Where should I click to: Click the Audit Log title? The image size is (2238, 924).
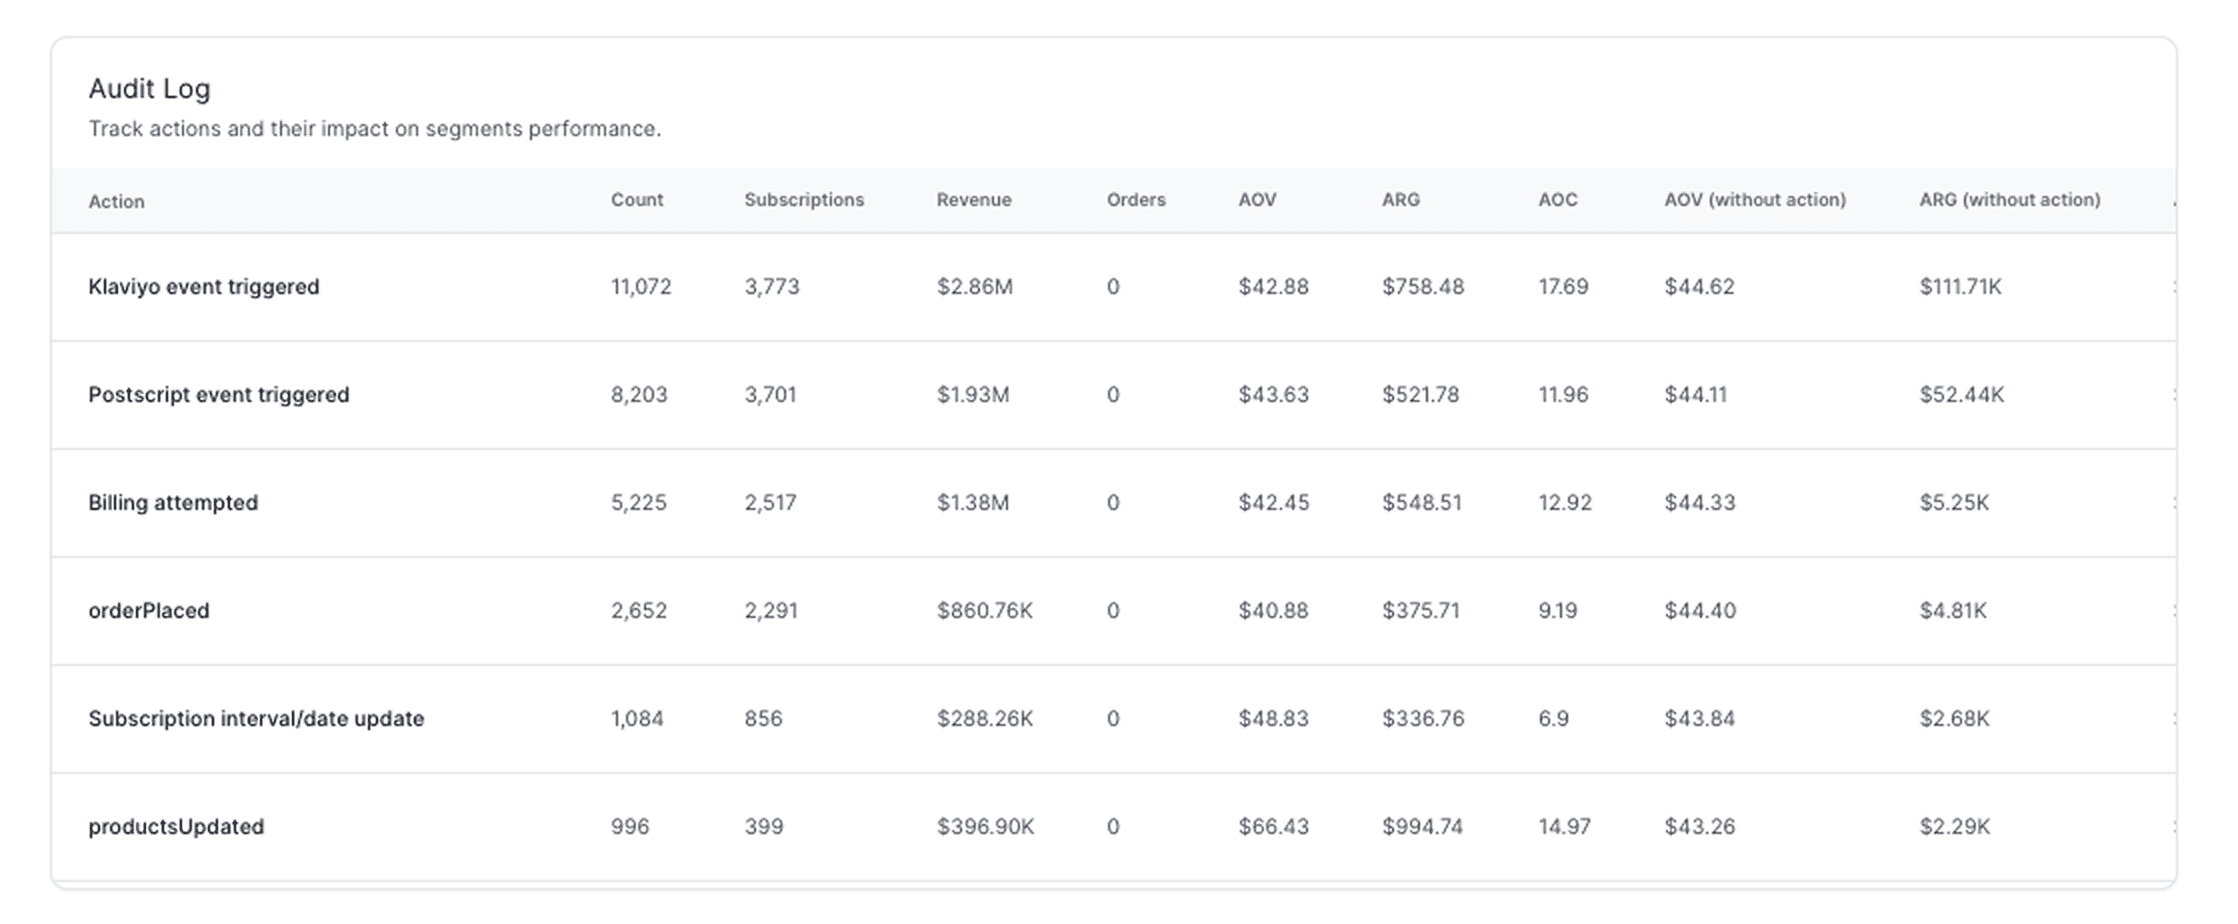click(x=149, y=89)
